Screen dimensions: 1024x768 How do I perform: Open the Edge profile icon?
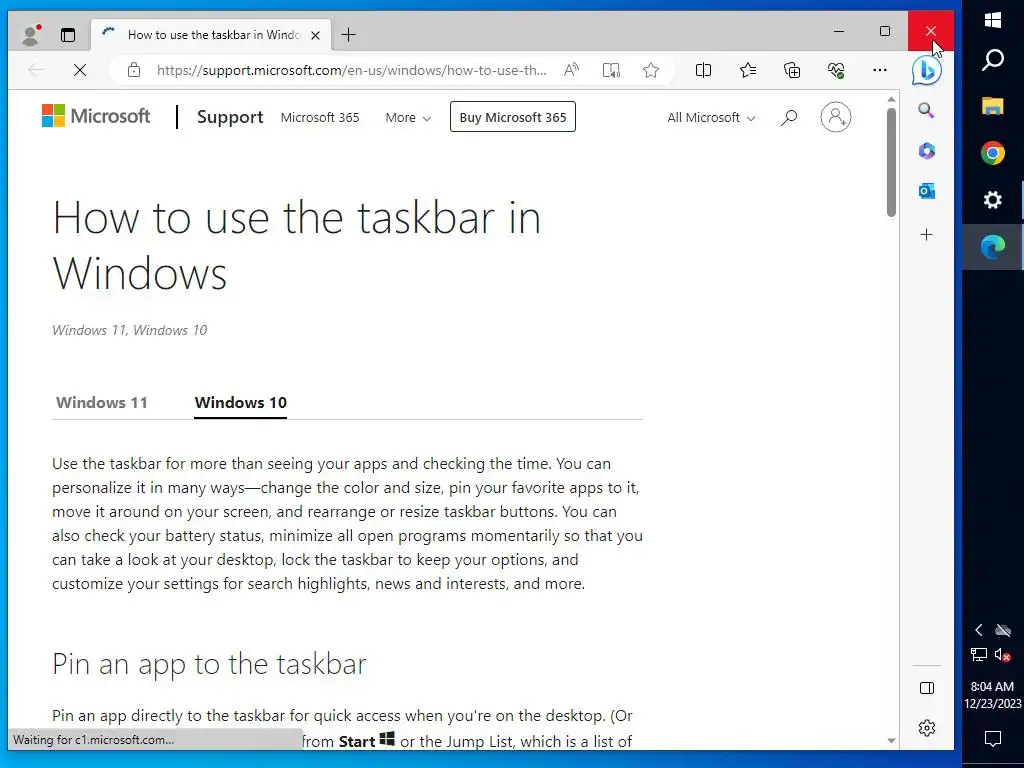coord(31,35)
